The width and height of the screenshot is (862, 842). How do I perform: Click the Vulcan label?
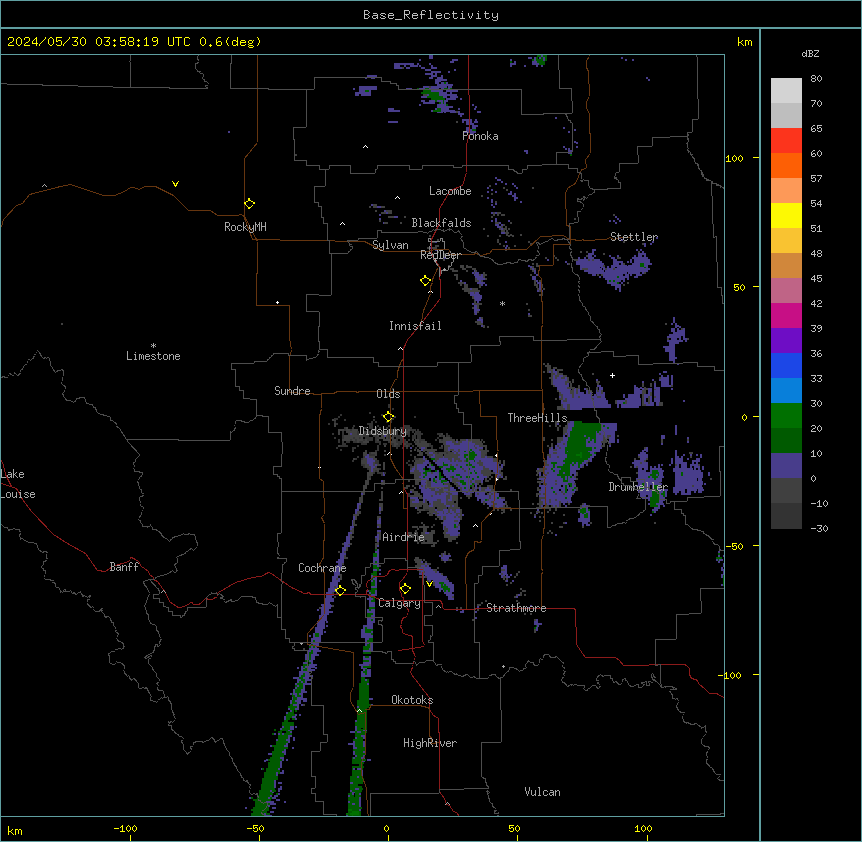click(x=542, y=792)
